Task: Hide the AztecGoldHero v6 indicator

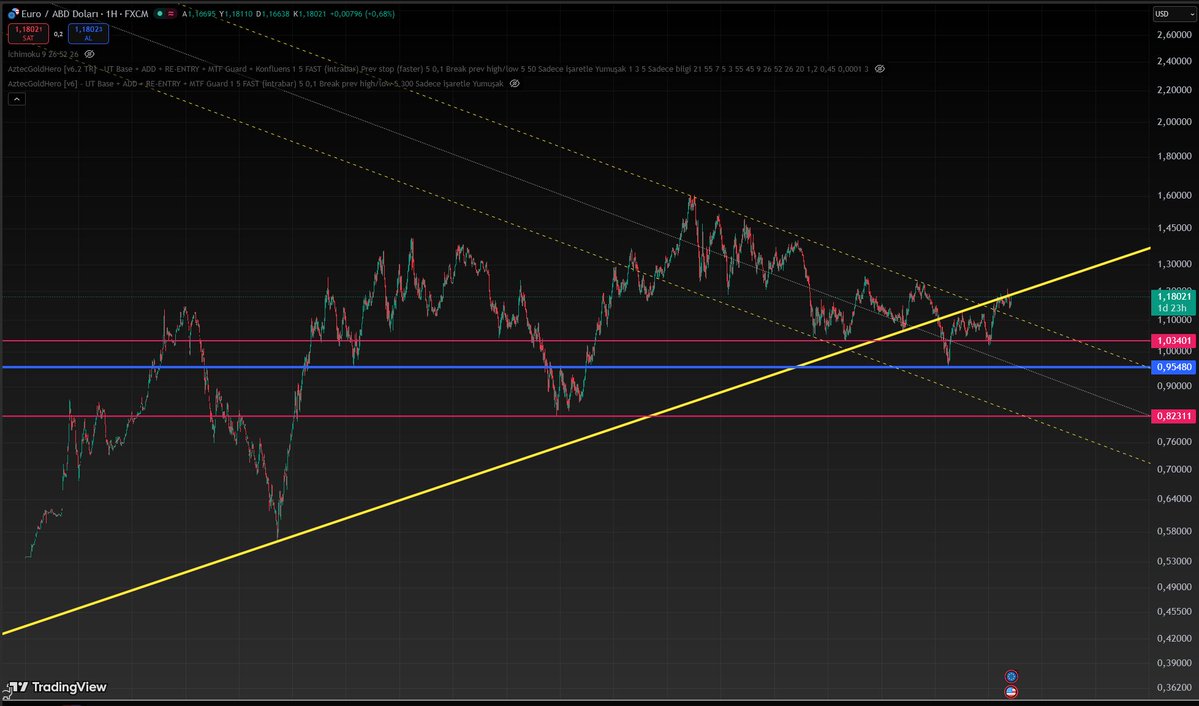Action: [514, 84]
